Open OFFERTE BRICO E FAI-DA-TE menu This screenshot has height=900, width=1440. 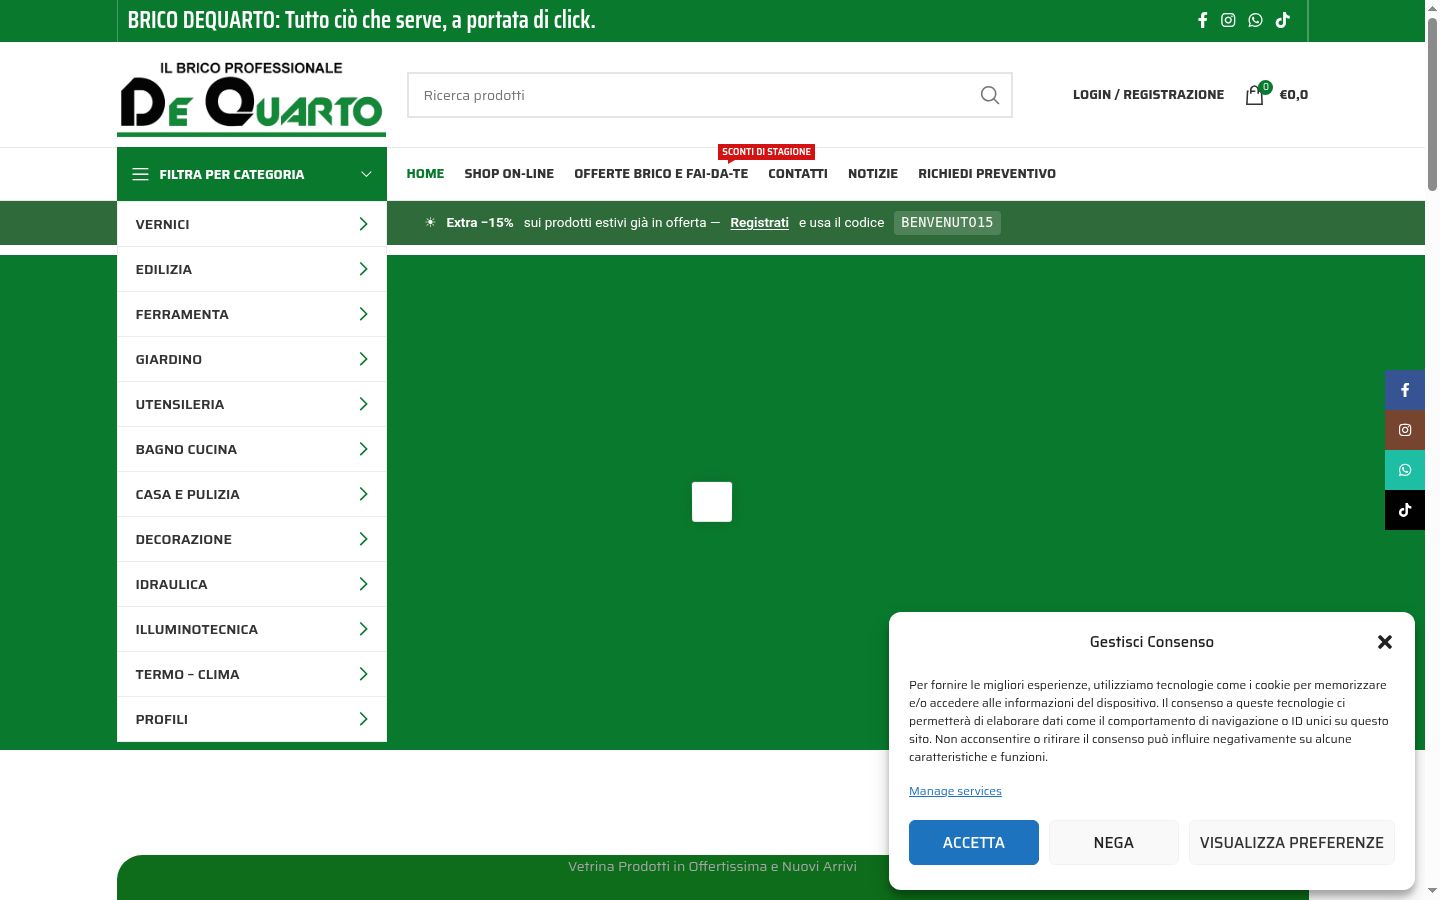(x=661, y=174)
